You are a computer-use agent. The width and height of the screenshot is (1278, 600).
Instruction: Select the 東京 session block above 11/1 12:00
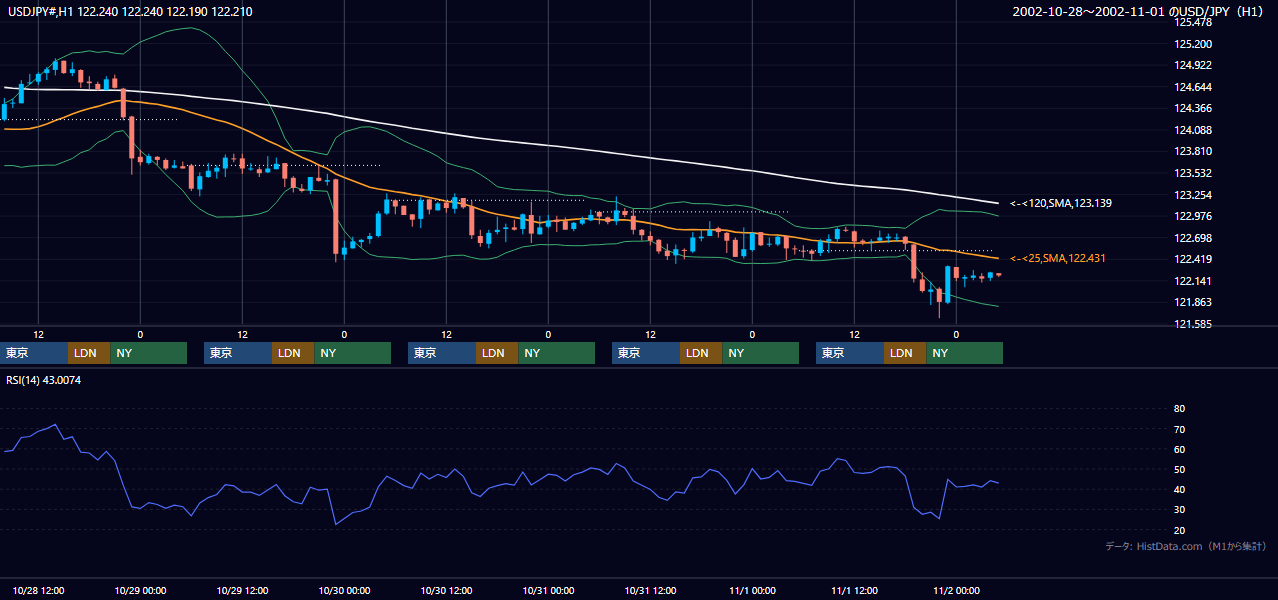[x=850, y=353]
